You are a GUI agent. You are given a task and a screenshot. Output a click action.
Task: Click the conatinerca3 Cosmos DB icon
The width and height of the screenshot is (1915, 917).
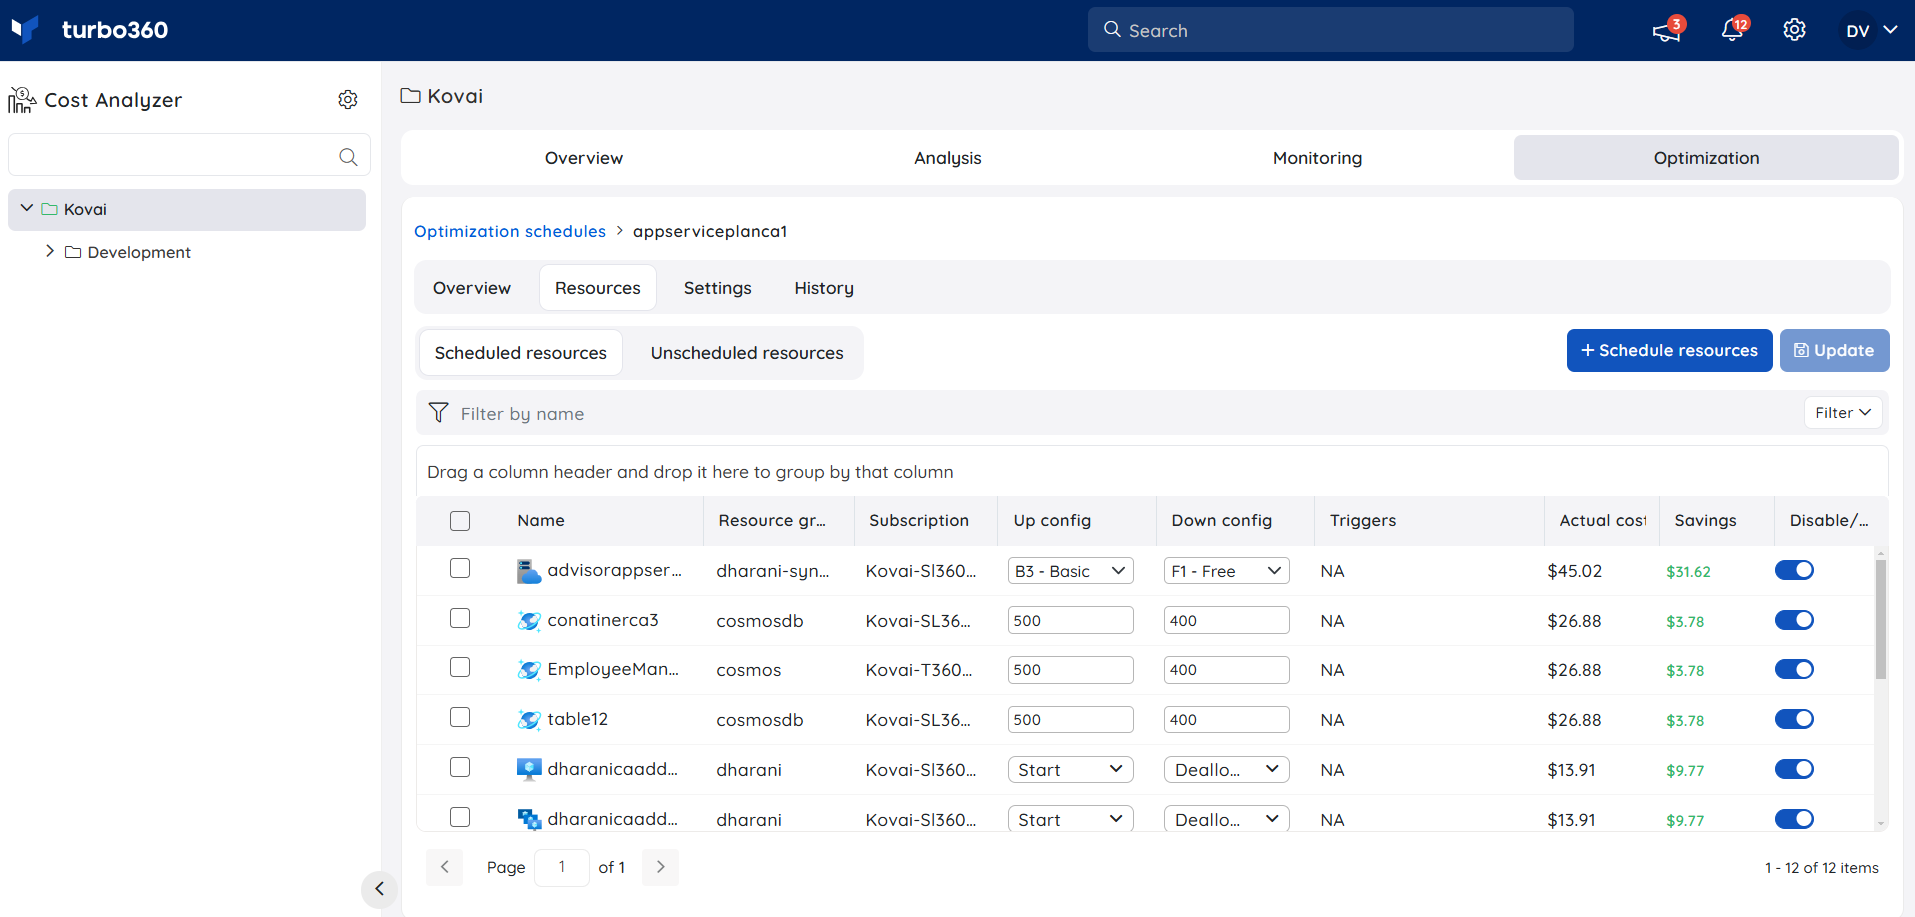[529, 621]
